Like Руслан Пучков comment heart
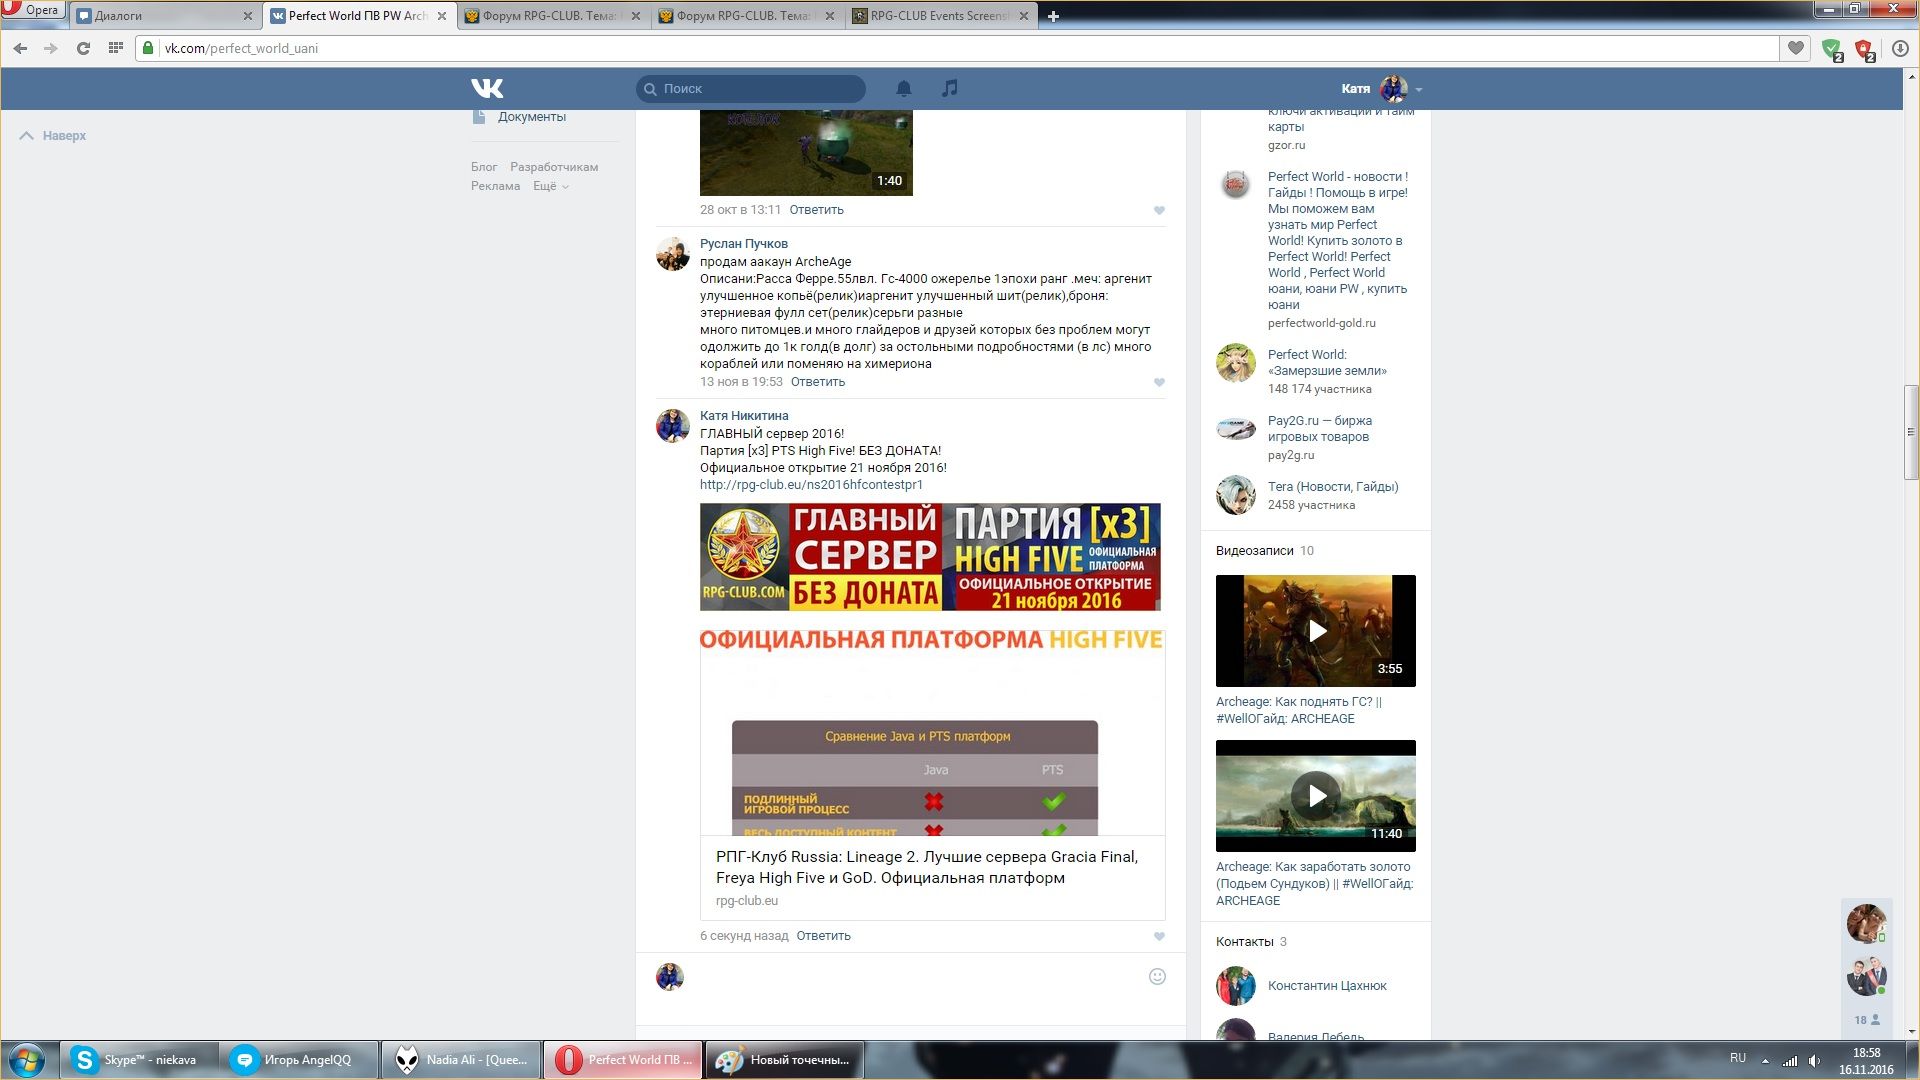Viewport: 1920px width, 1080px height. 1159,382
